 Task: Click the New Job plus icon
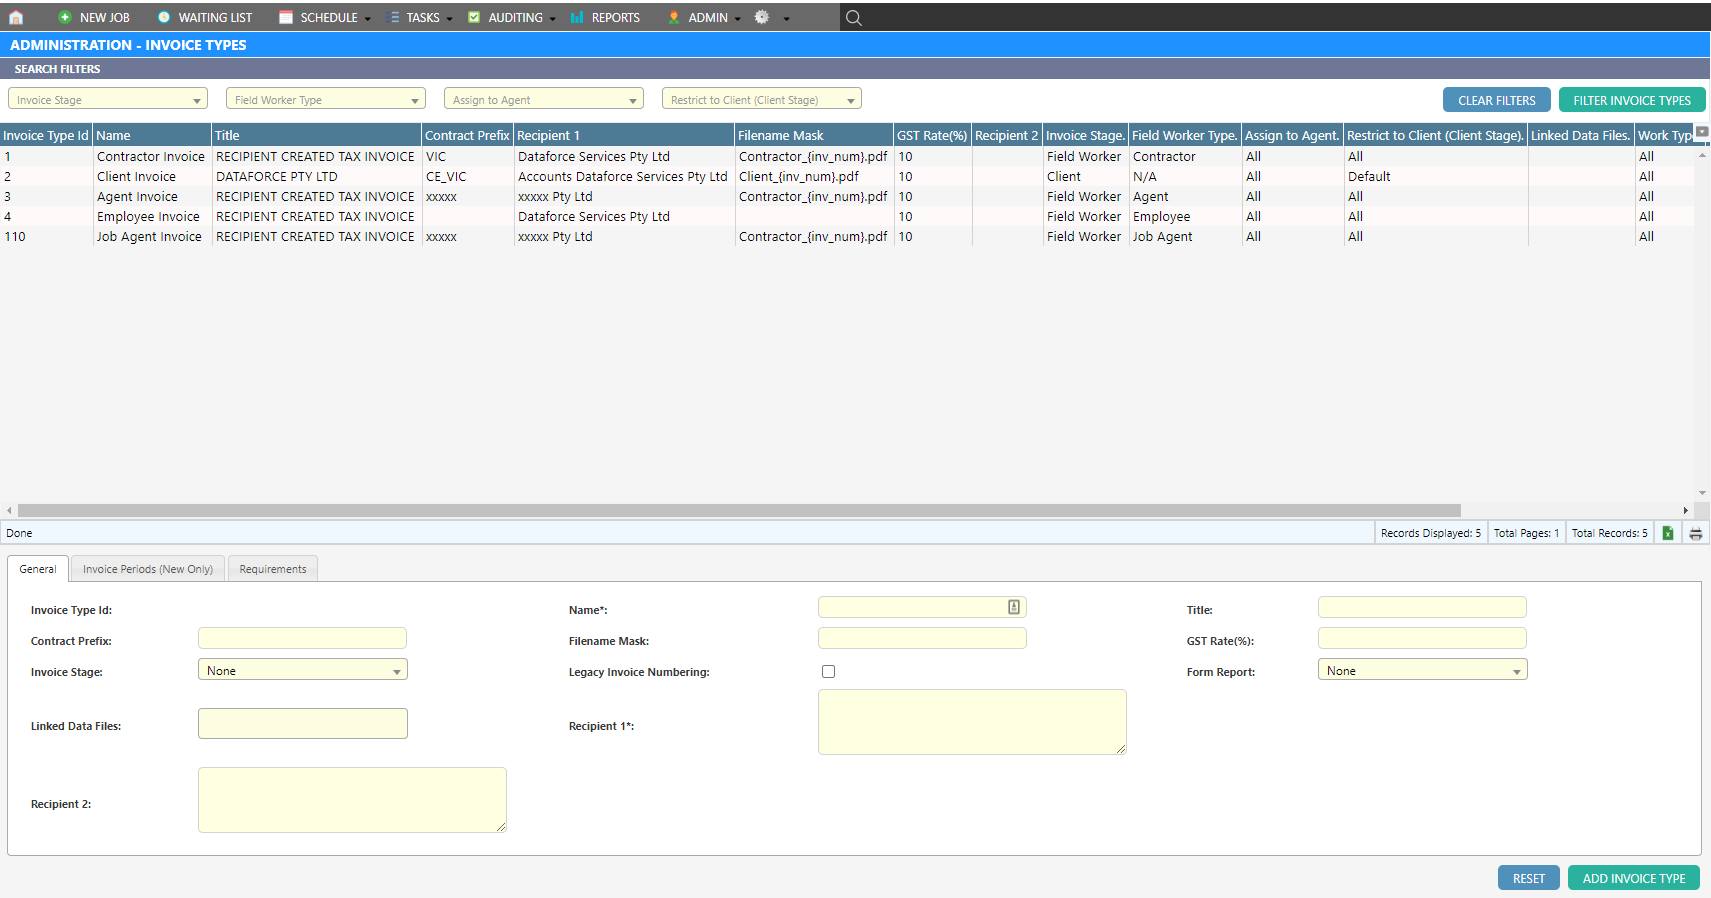(65, 17)
